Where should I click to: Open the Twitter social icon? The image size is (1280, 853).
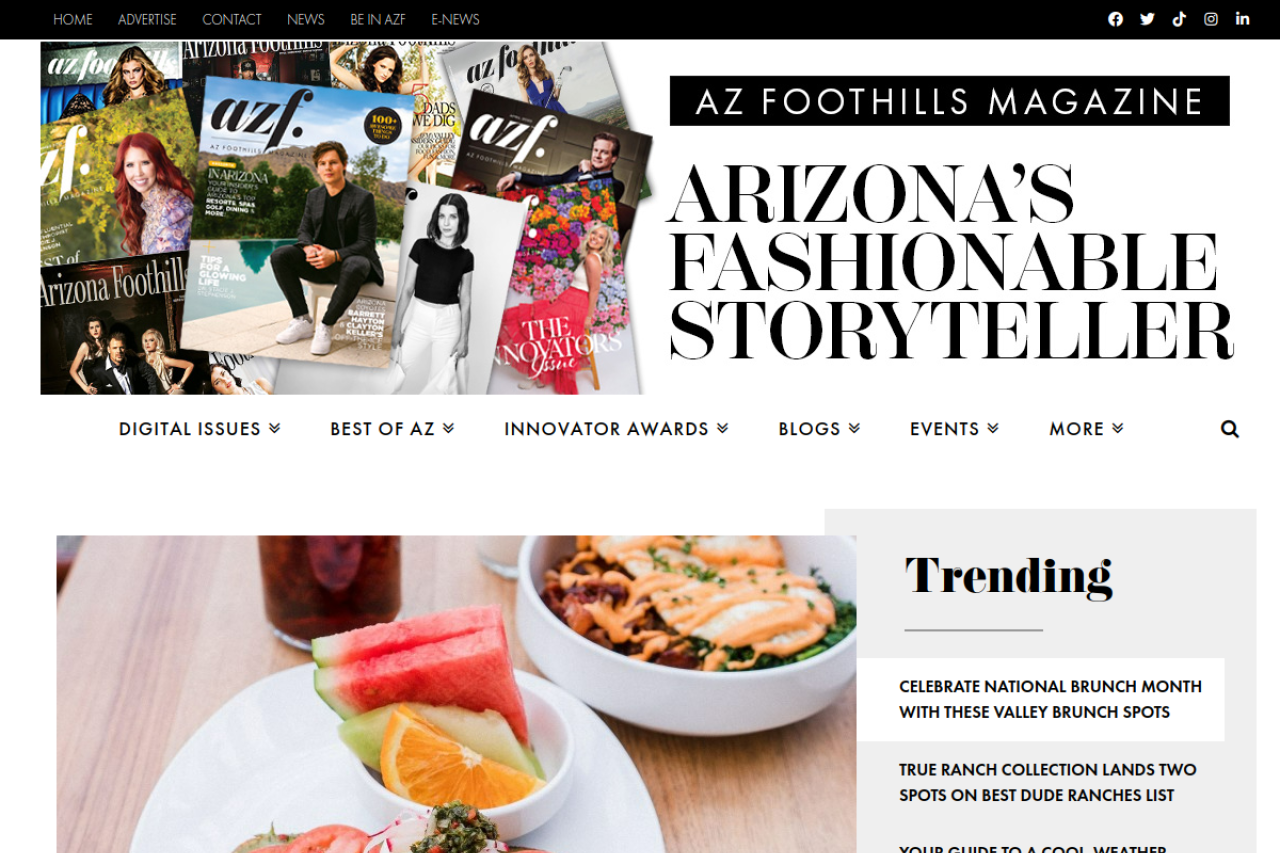click(x=1147, y=19)
